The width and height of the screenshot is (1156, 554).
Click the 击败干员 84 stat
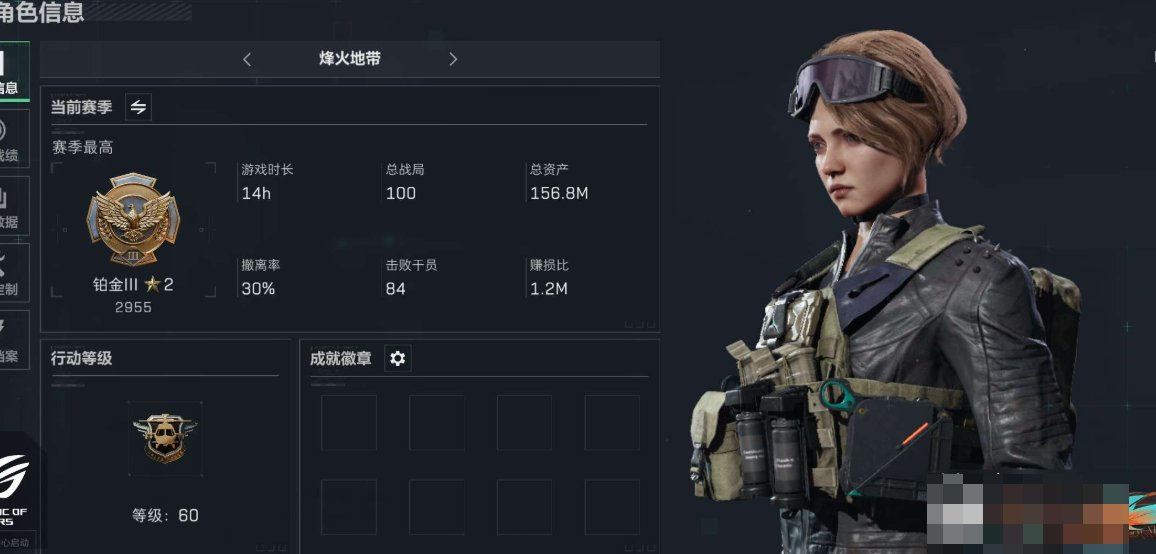pos(411,277)
